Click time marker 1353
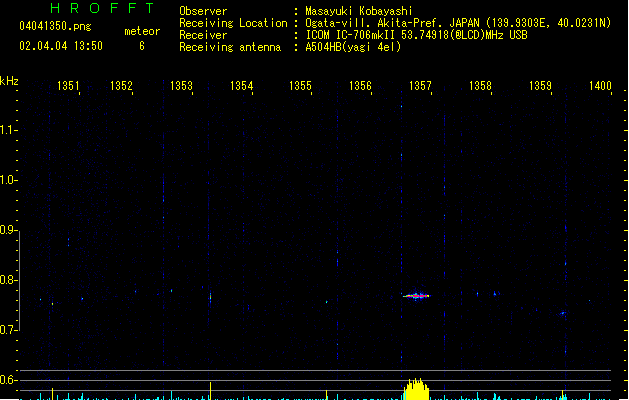This screenshot has height=400, width=629. coord(181,86)
